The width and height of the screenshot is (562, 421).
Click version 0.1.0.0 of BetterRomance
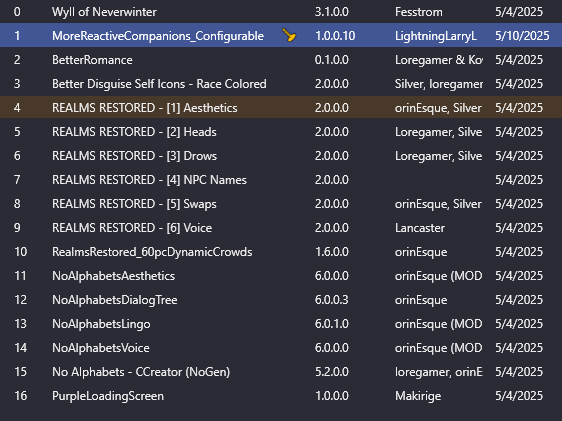pos(332,60)
